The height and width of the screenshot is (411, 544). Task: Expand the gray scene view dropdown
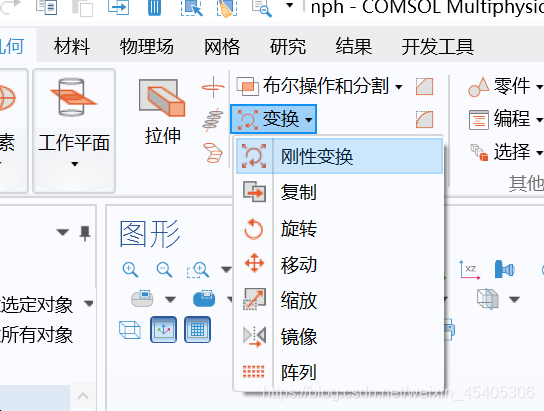pos(170,299)
